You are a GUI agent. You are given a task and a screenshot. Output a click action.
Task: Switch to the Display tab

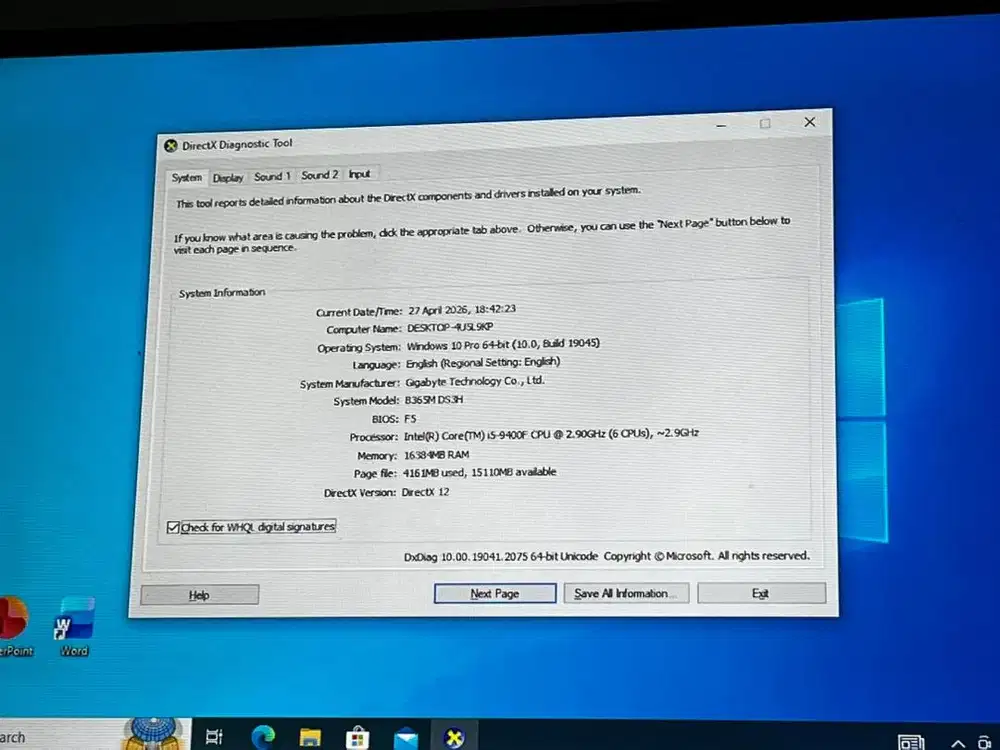pos(228,176)
